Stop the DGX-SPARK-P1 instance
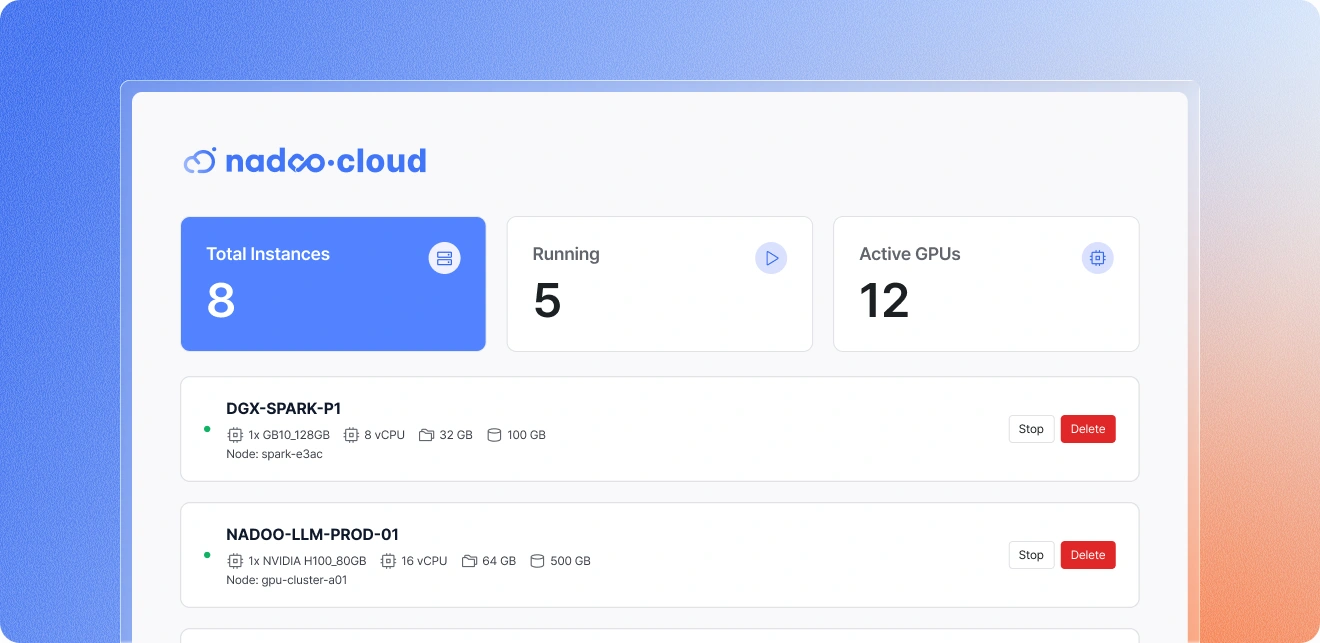This screenshot has width=1320, height=643. (1031, 429)
